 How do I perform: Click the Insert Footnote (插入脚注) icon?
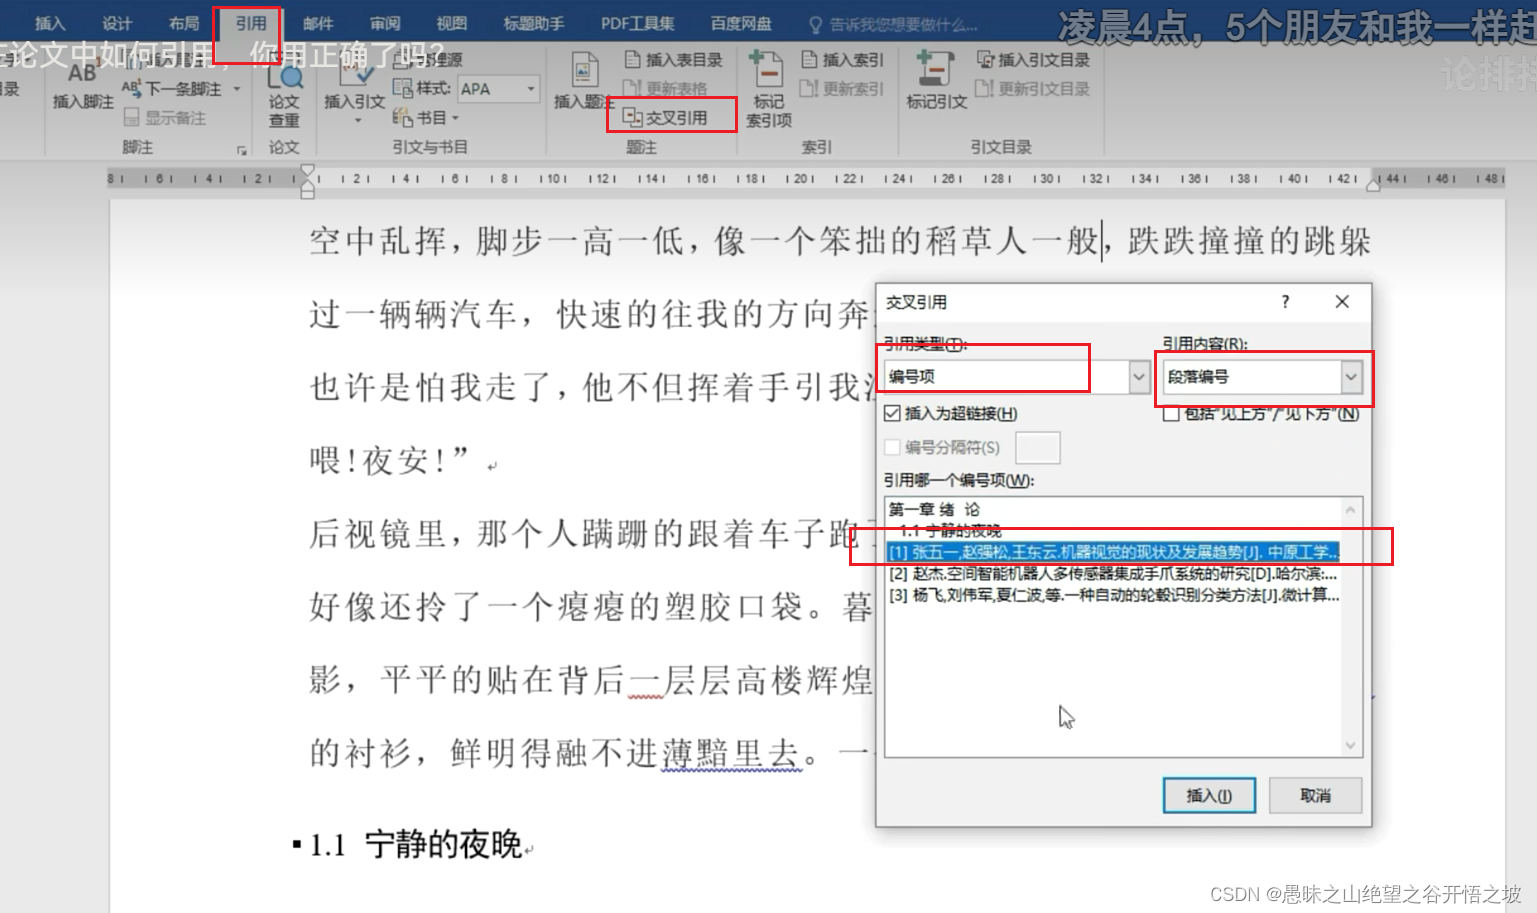(82, 85)
